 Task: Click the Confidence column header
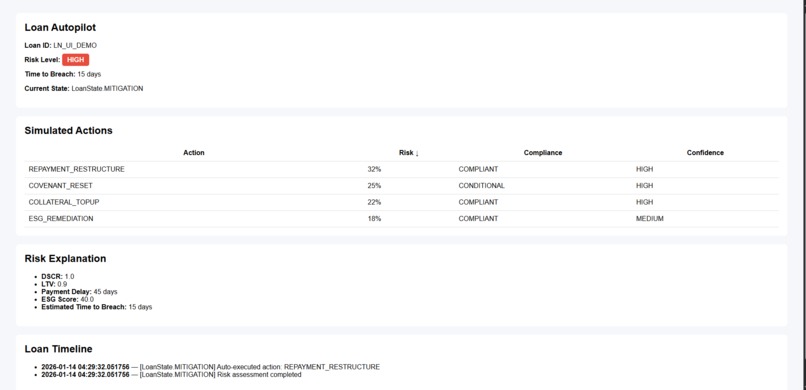pos(705,153)
